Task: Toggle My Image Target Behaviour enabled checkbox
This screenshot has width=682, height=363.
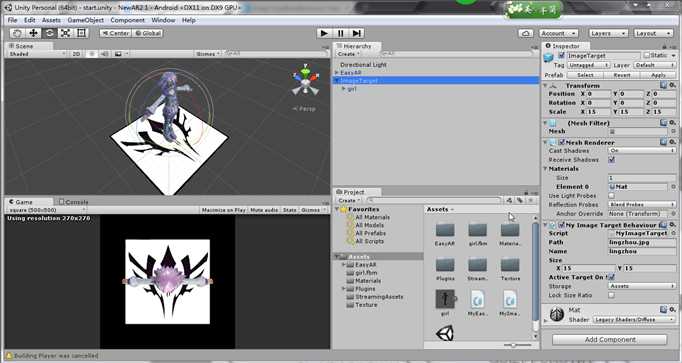Action: 562,225
